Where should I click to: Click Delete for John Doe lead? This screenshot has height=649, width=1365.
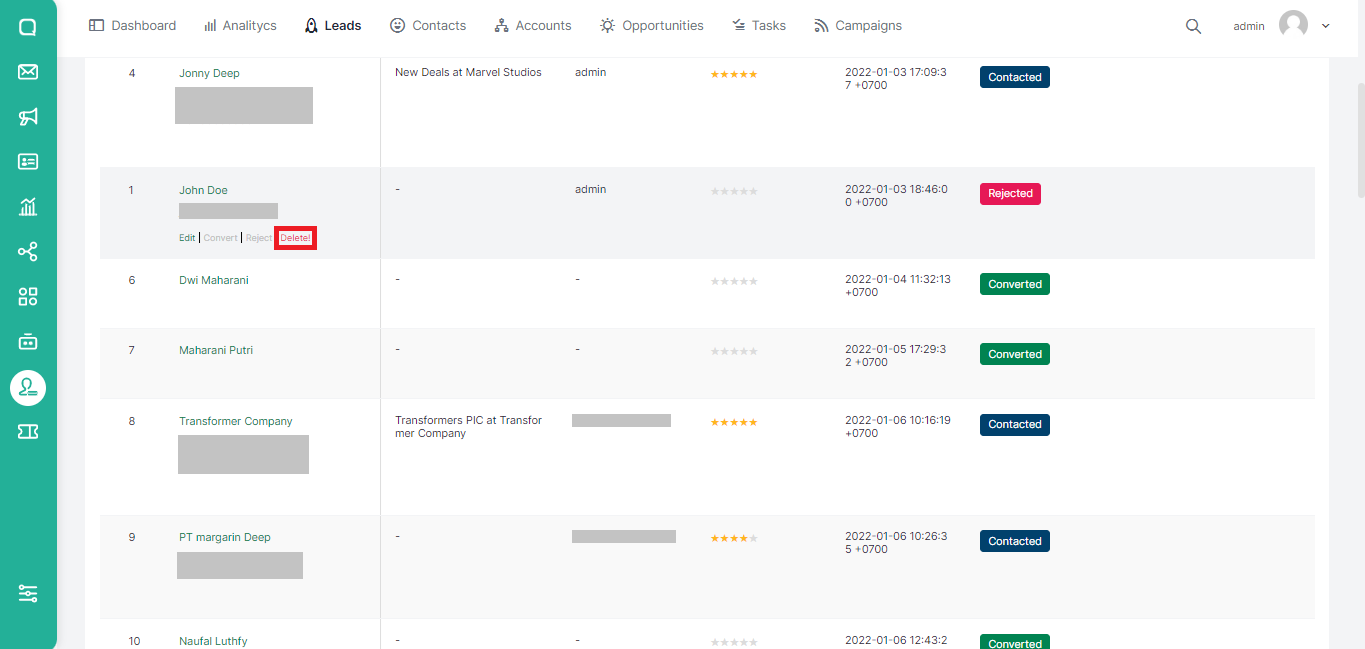[x=295, y=238]
